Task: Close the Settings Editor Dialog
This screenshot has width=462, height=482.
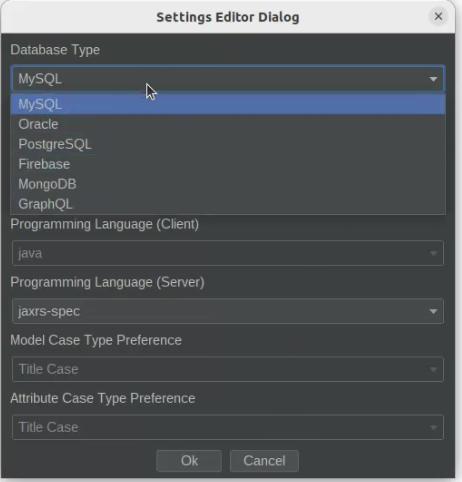Action: [438, 16]
